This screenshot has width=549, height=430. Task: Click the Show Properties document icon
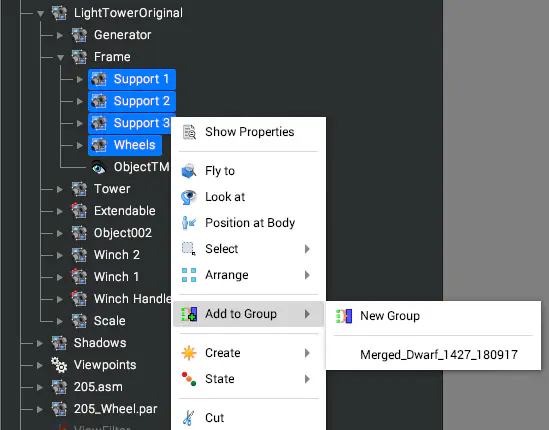pyautogui.click(x=189, y=132)
